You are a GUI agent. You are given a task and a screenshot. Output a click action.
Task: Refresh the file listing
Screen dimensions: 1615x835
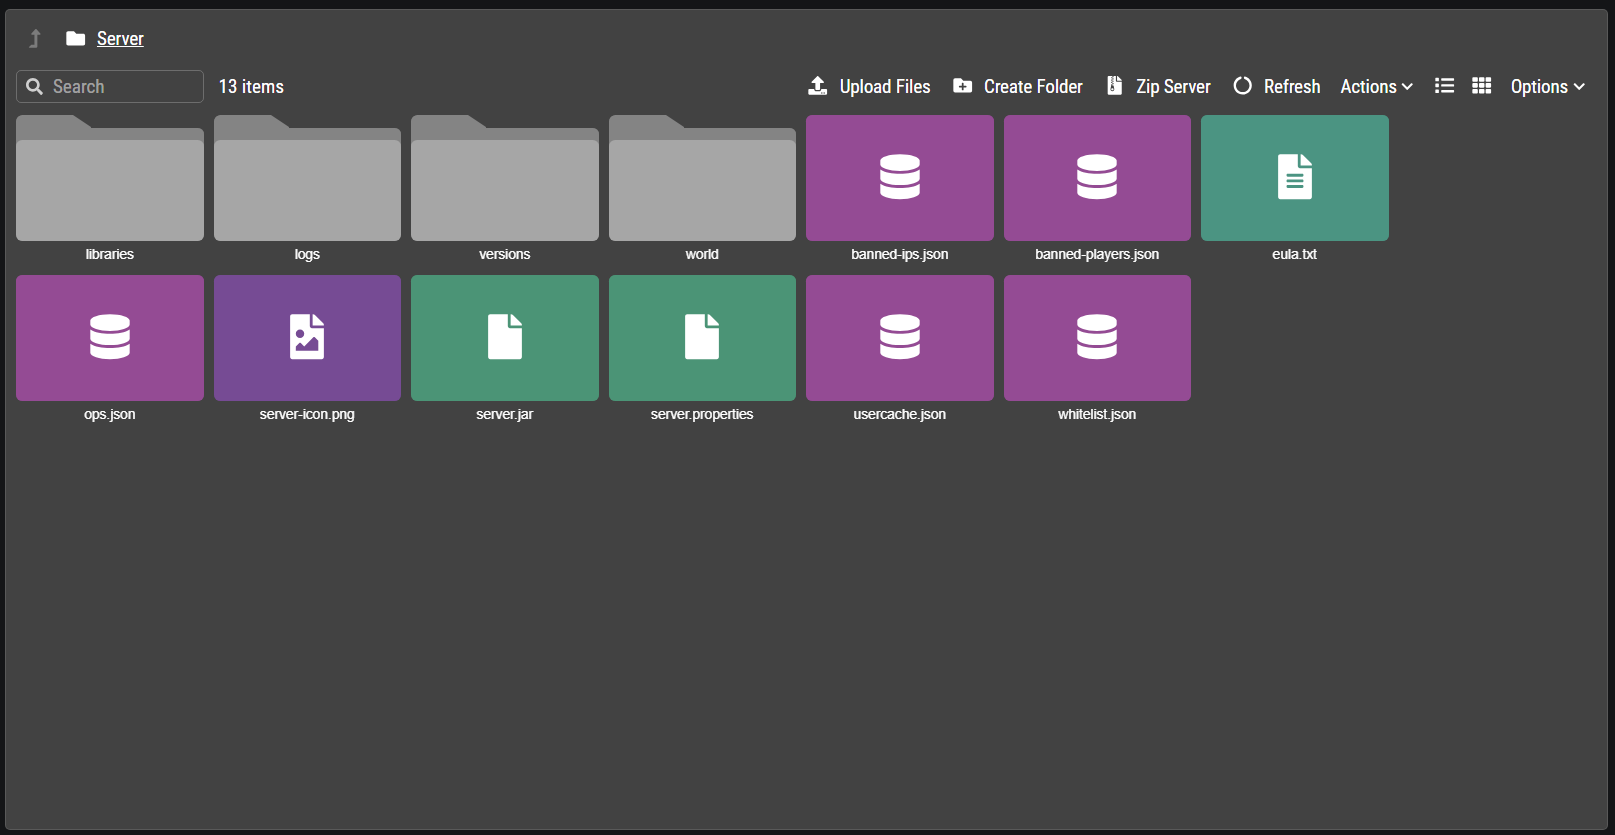[1277, 86]
